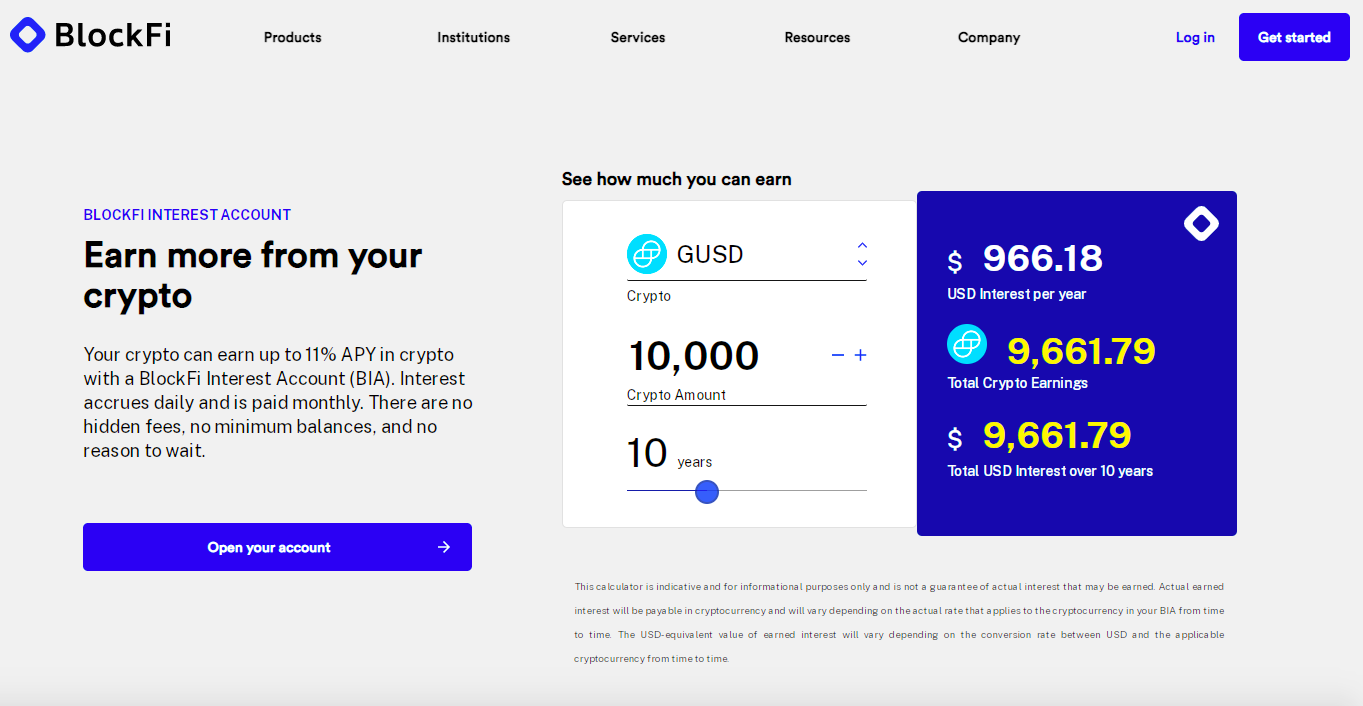Screen dimensions: 1363x706
Task: Click the 966.18 USD interest value
Action: (1043, 259)
